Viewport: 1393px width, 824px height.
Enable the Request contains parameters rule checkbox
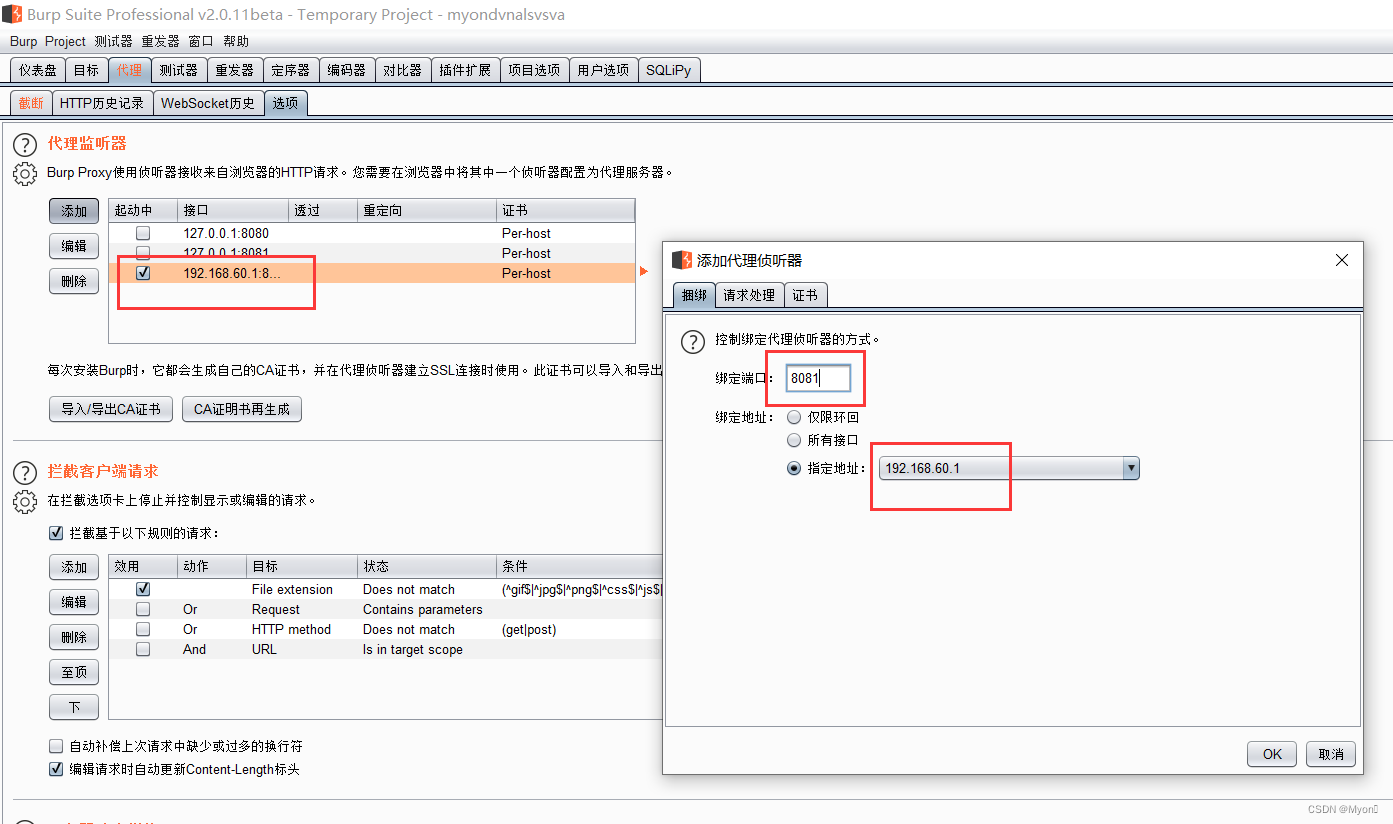point(143,609)
